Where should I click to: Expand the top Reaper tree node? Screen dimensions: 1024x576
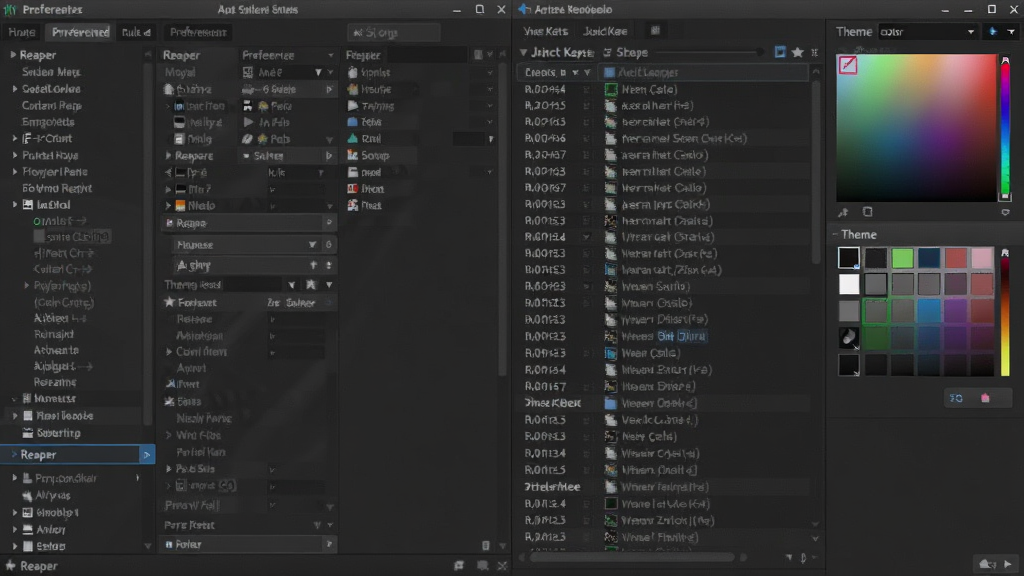click(12, 55)
